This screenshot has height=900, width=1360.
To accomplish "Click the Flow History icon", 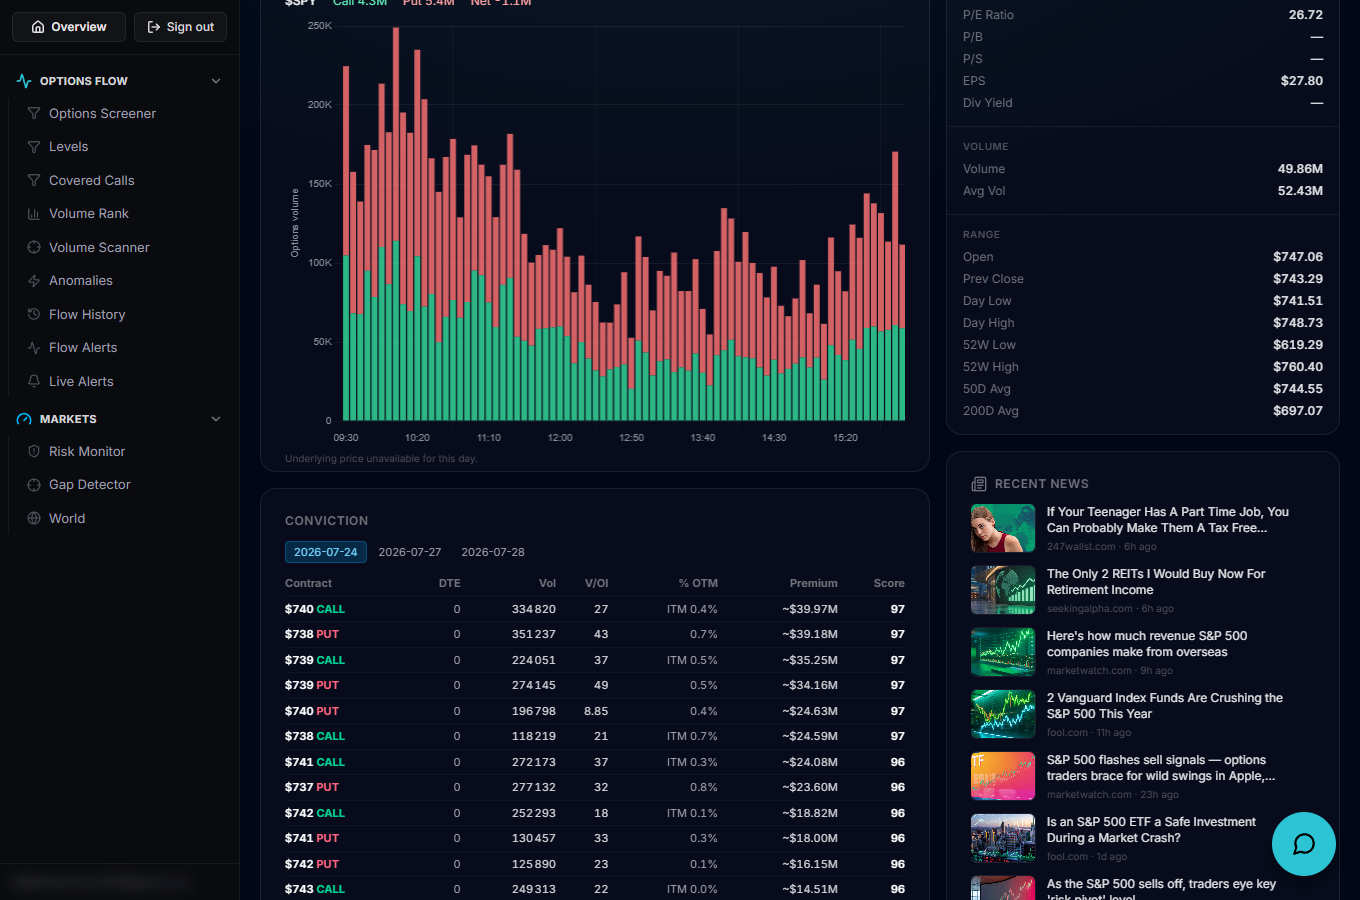I will tap(34, 315).
